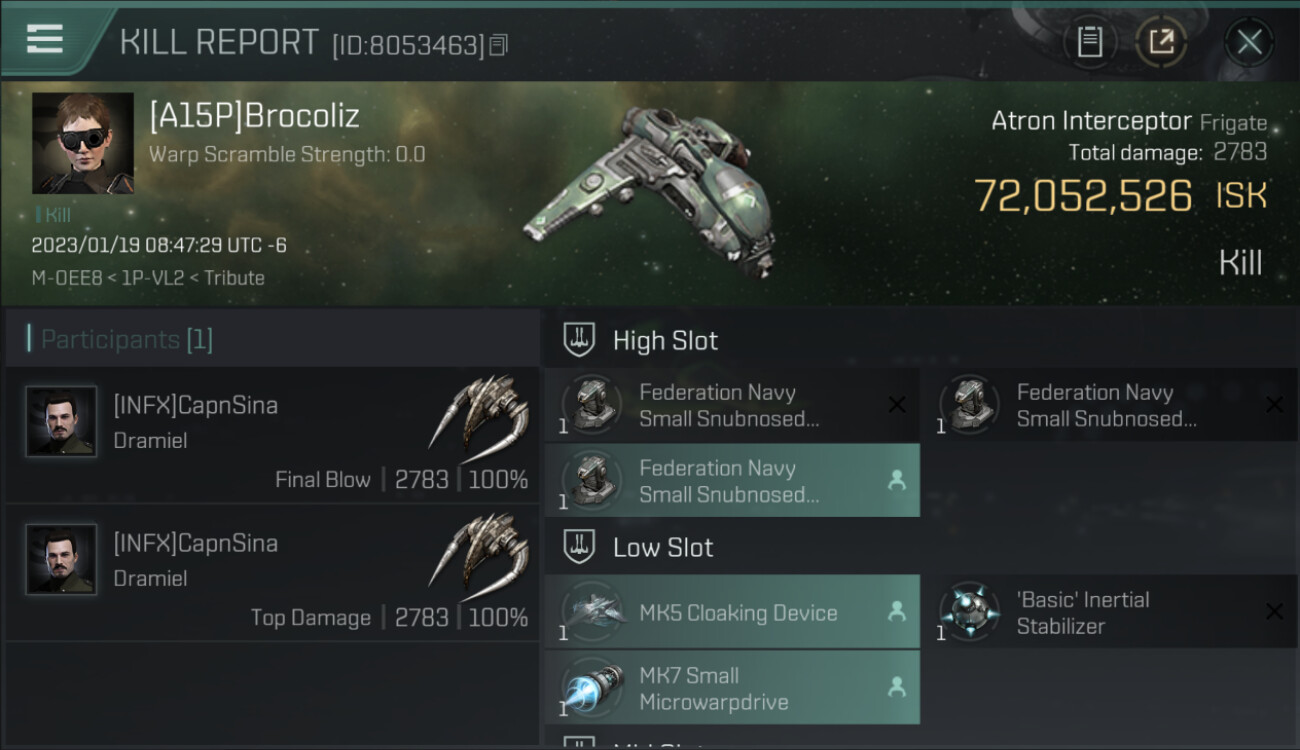Open the hamburger menu icon

[x=44, y=40]
